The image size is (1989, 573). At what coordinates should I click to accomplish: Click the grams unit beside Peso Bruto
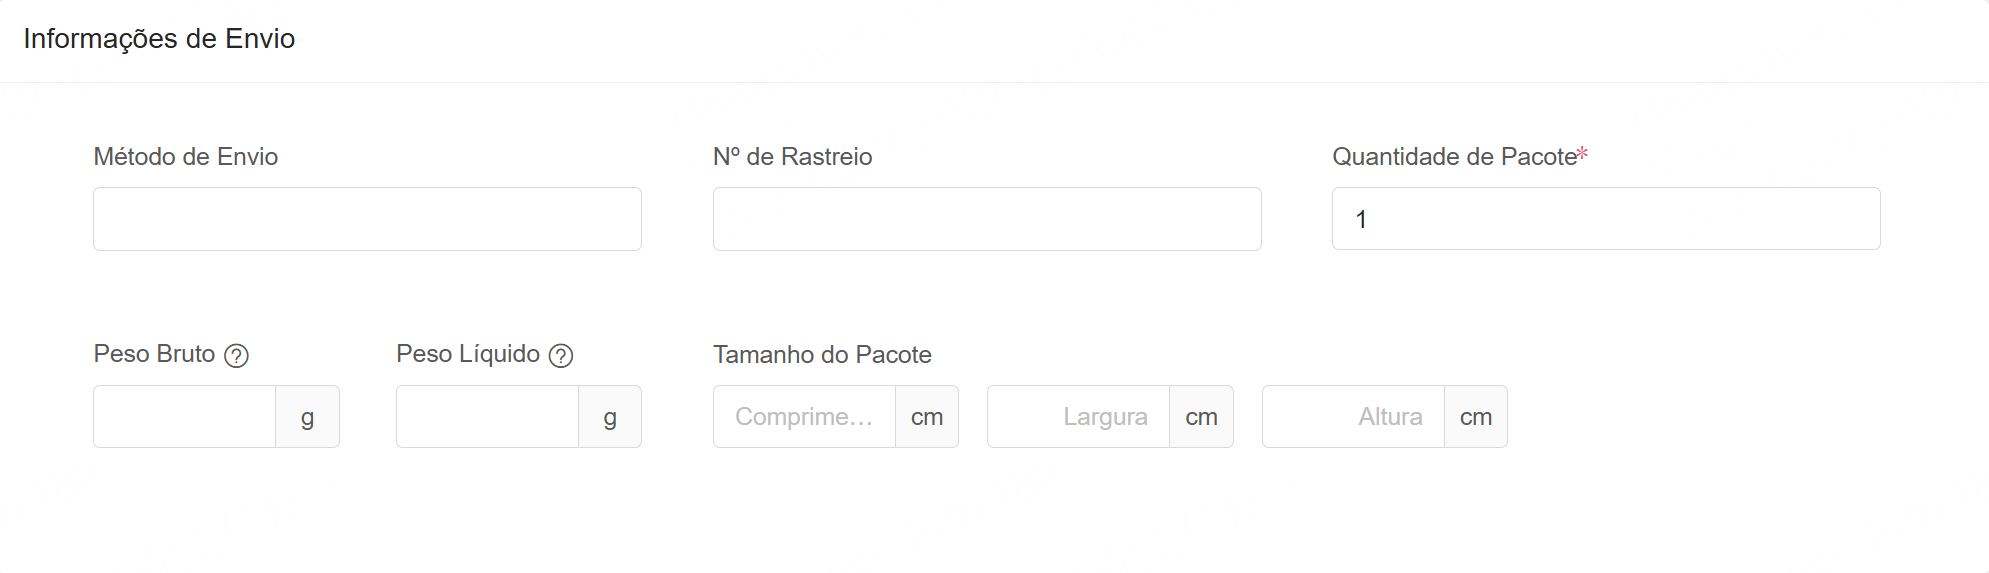(308, 417)
